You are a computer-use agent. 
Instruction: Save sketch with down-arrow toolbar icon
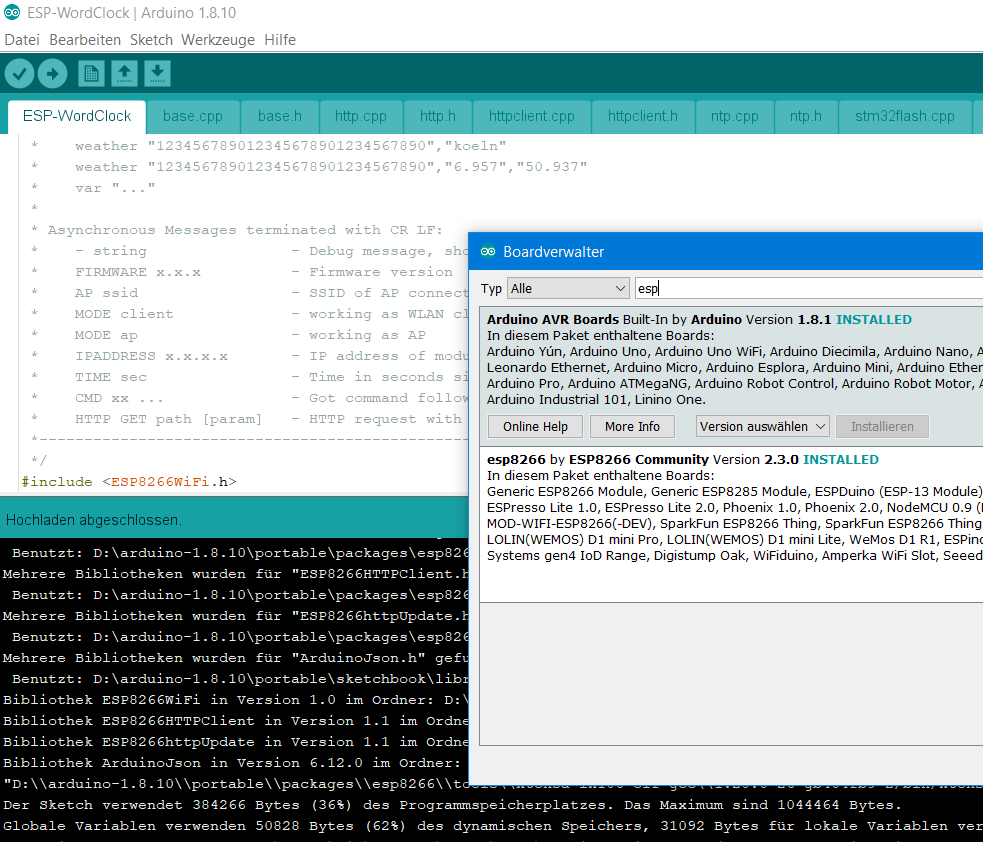click(157, 73)
